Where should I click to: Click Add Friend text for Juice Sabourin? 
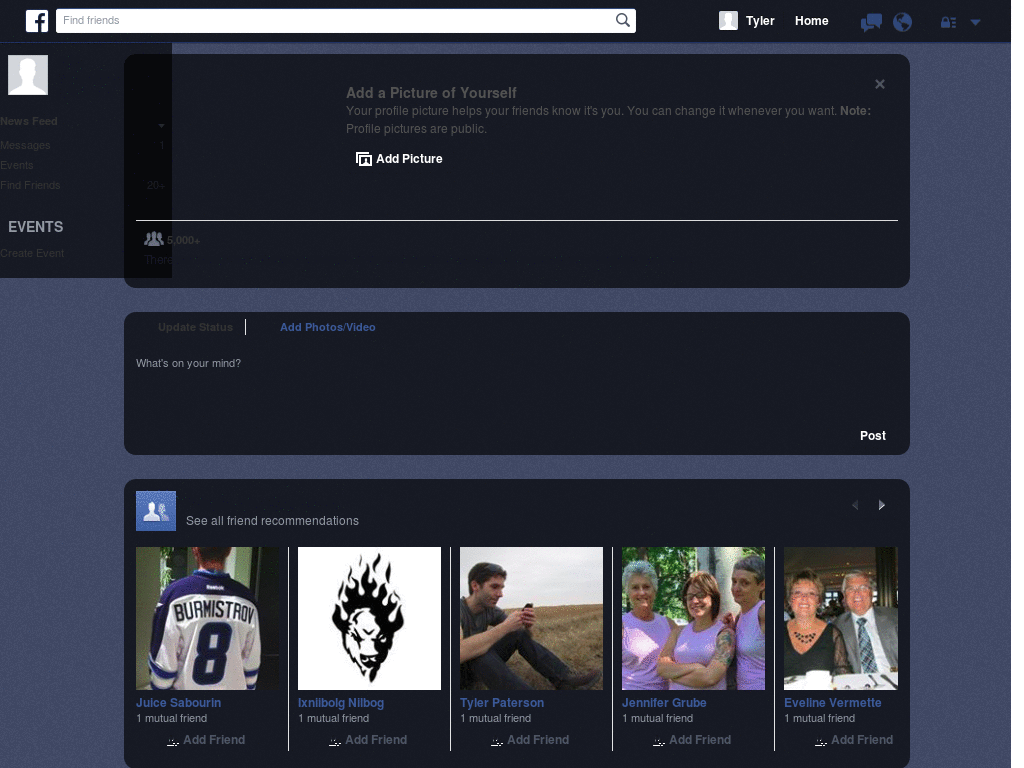point(214,740)
